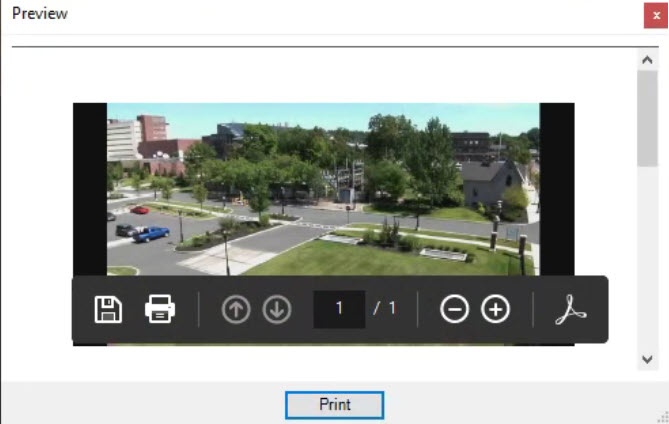Click the window resize grip in the corner
Viewport: 669px width, 424px height.
pyautogui.click(x=661, y=416)
